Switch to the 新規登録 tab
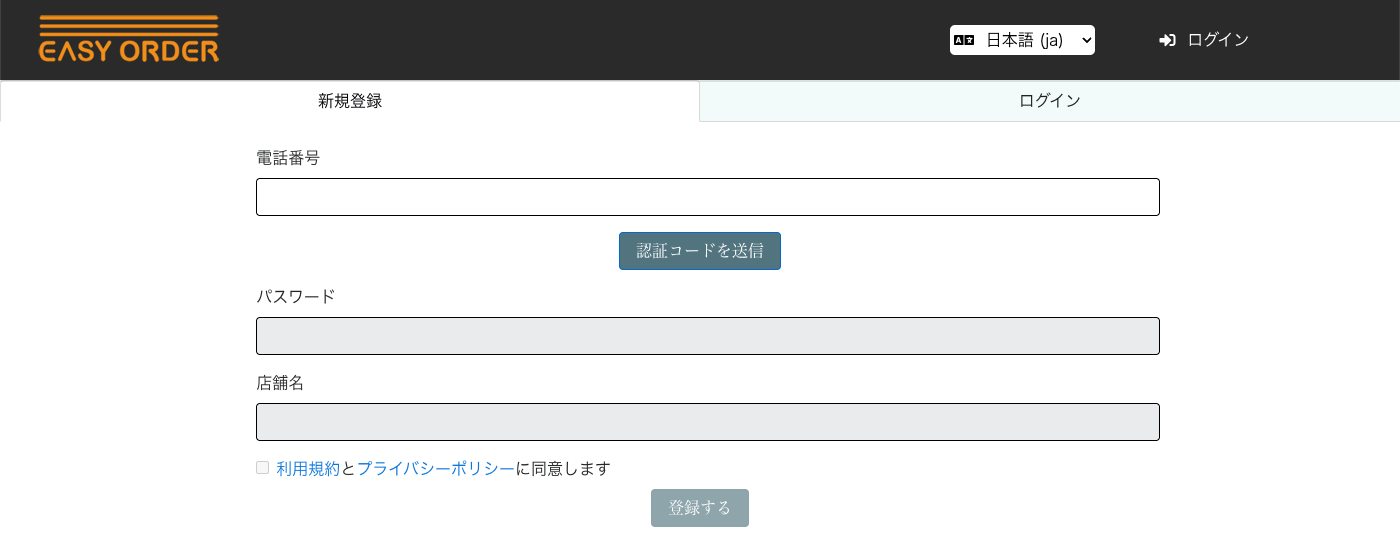 point(350,101)
